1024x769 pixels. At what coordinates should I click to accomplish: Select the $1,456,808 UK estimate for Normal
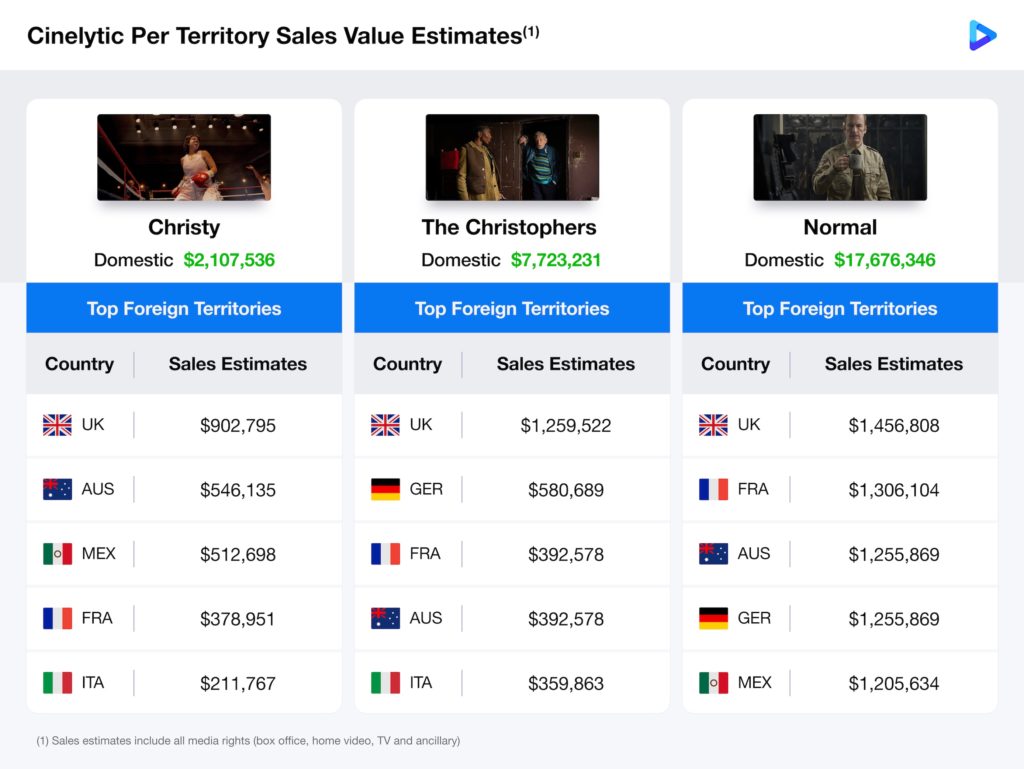[893, 426]
